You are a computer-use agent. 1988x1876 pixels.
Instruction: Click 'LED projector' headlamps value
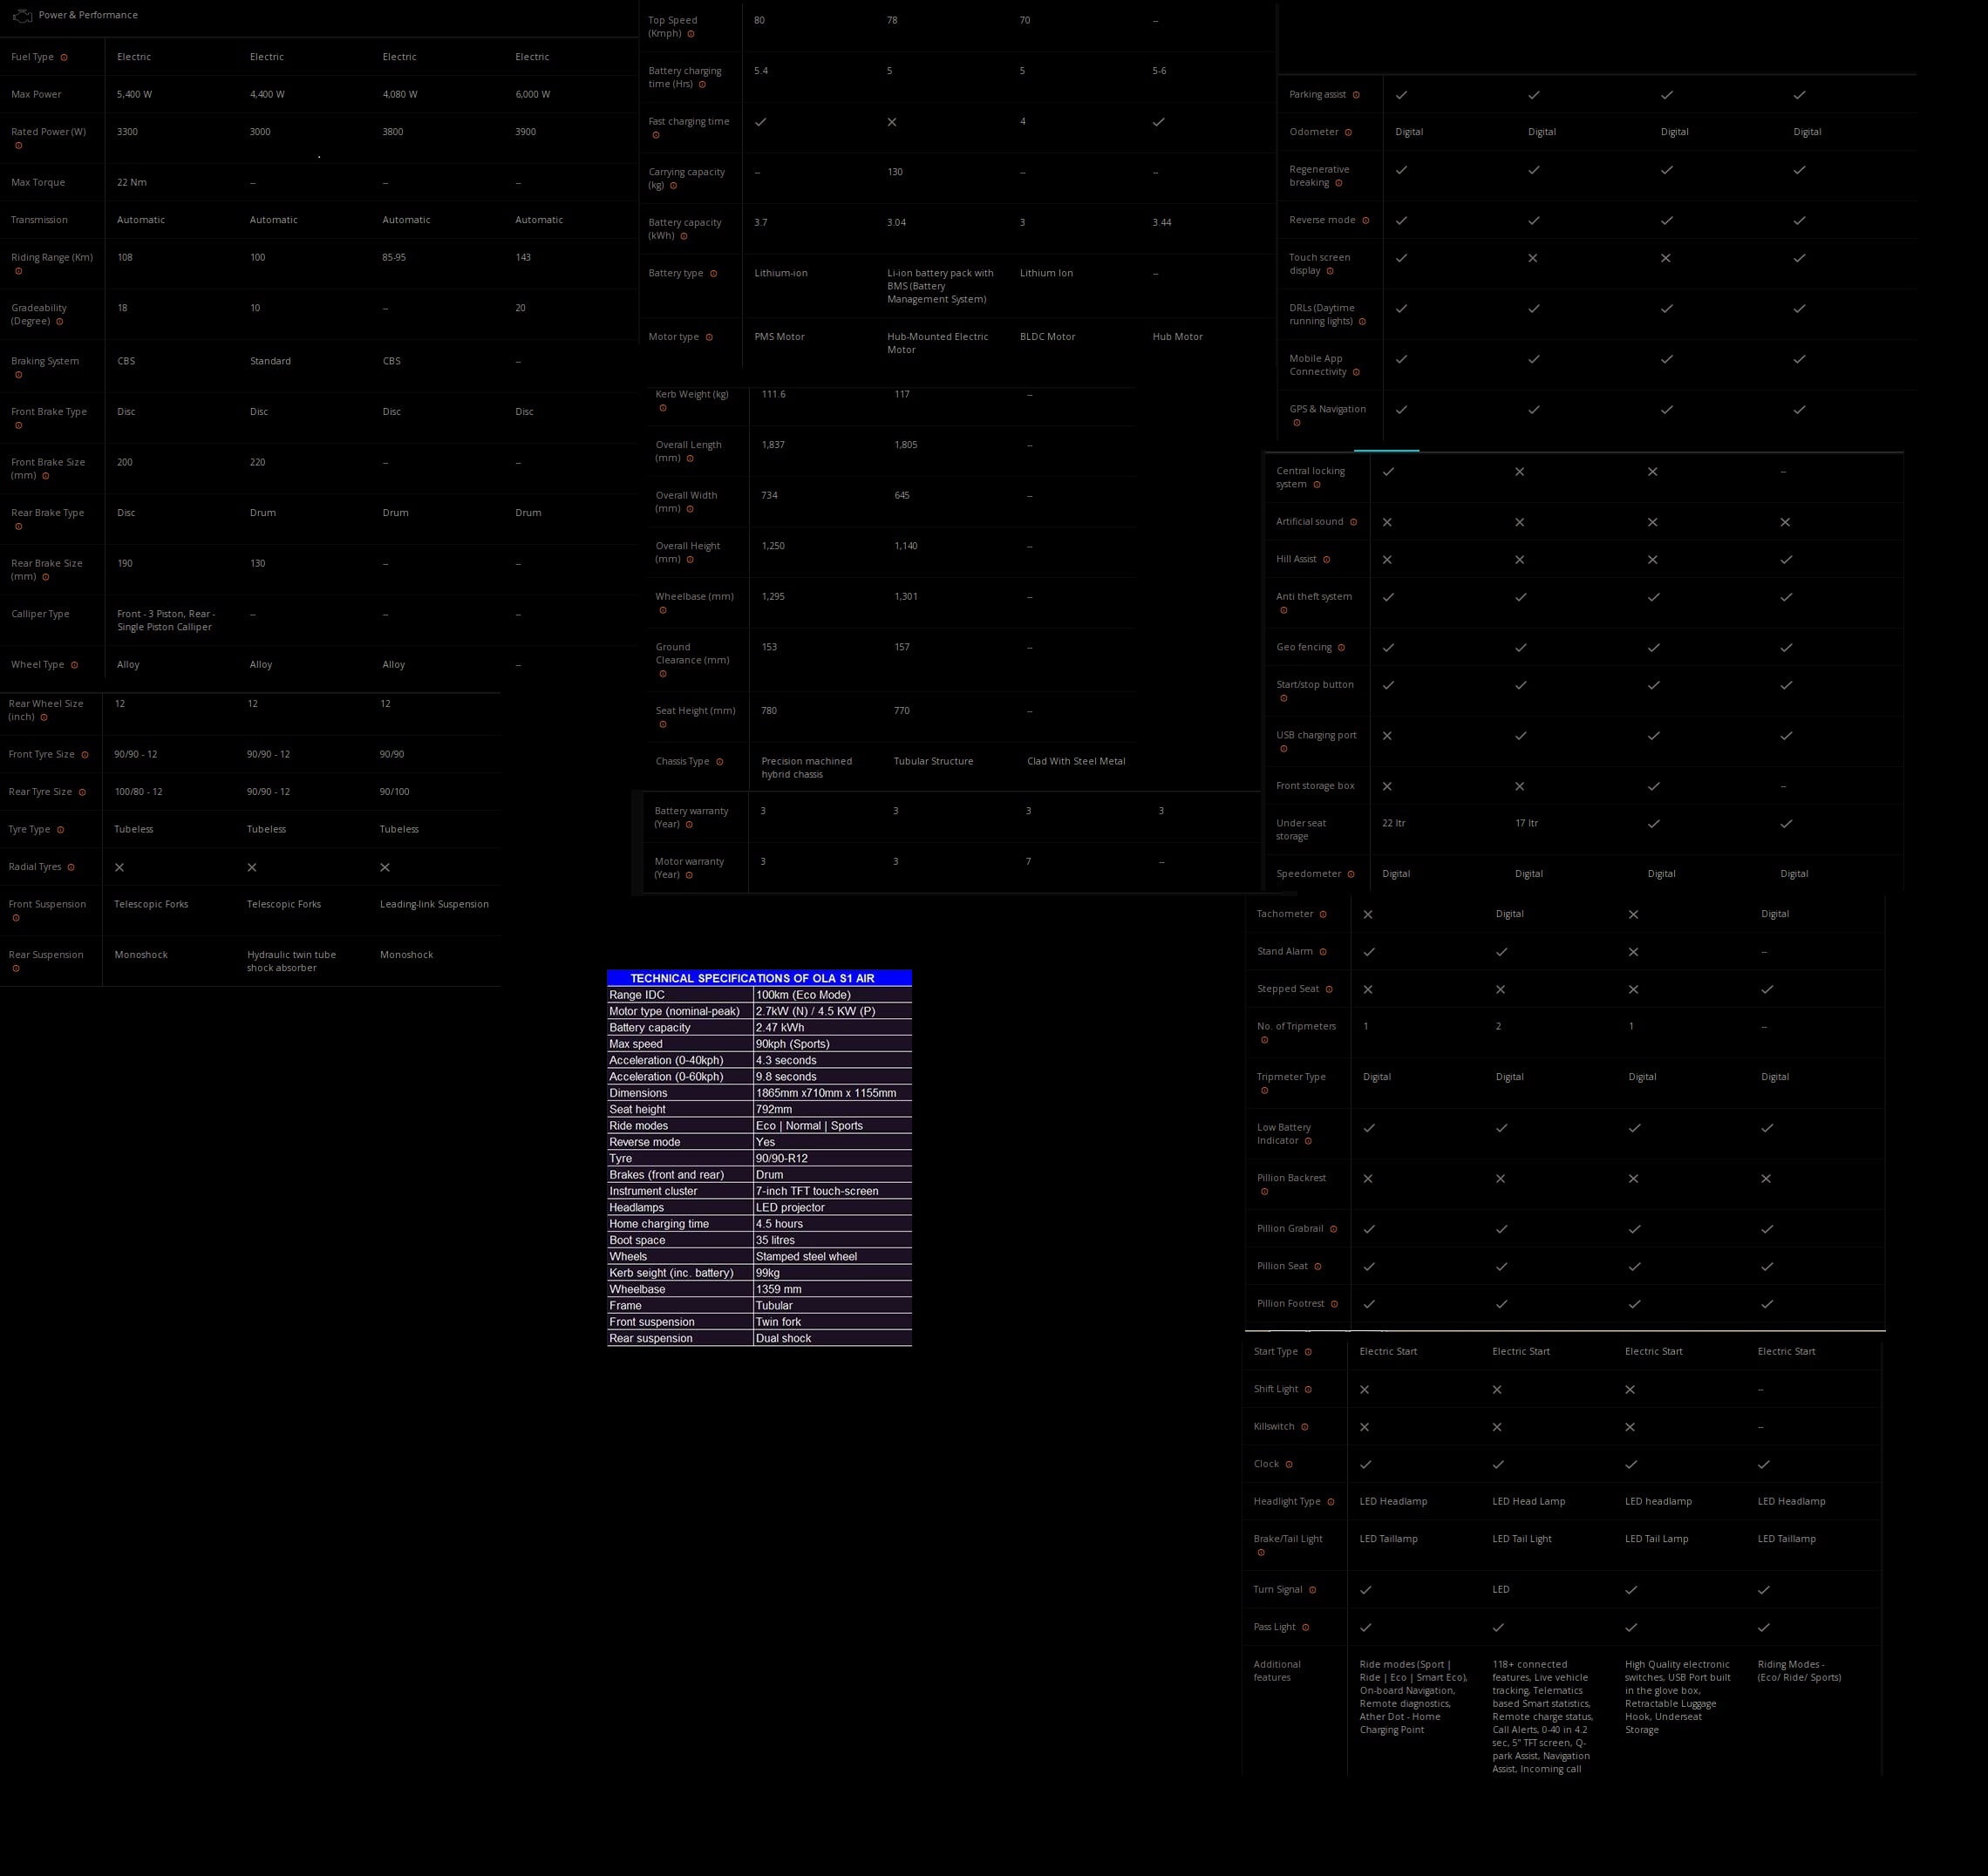790,1208
